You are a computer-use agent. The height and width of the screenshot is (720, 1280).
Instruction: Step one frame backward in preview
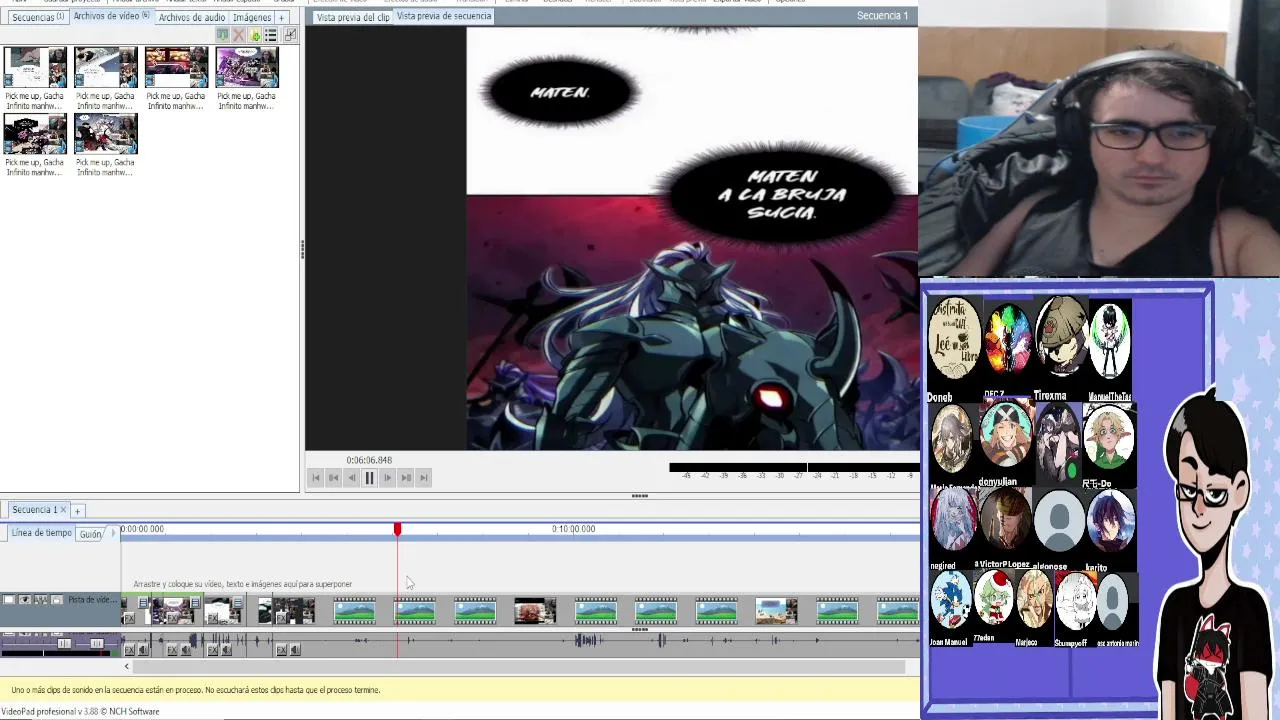[351, 478]
